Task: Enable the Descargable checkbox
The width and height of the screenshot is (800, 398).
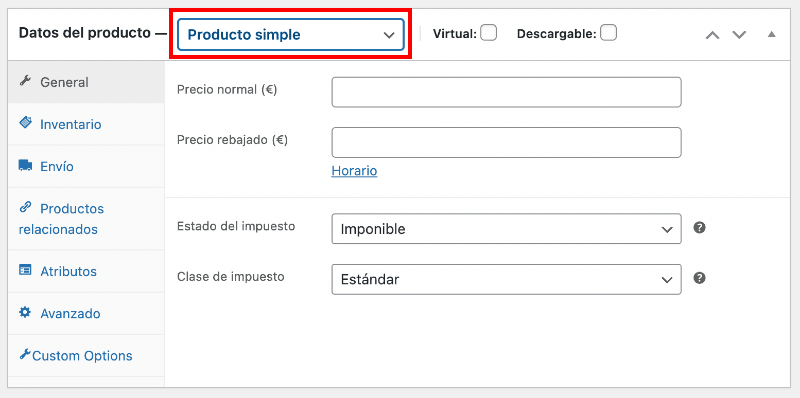Action: (608, 33)
